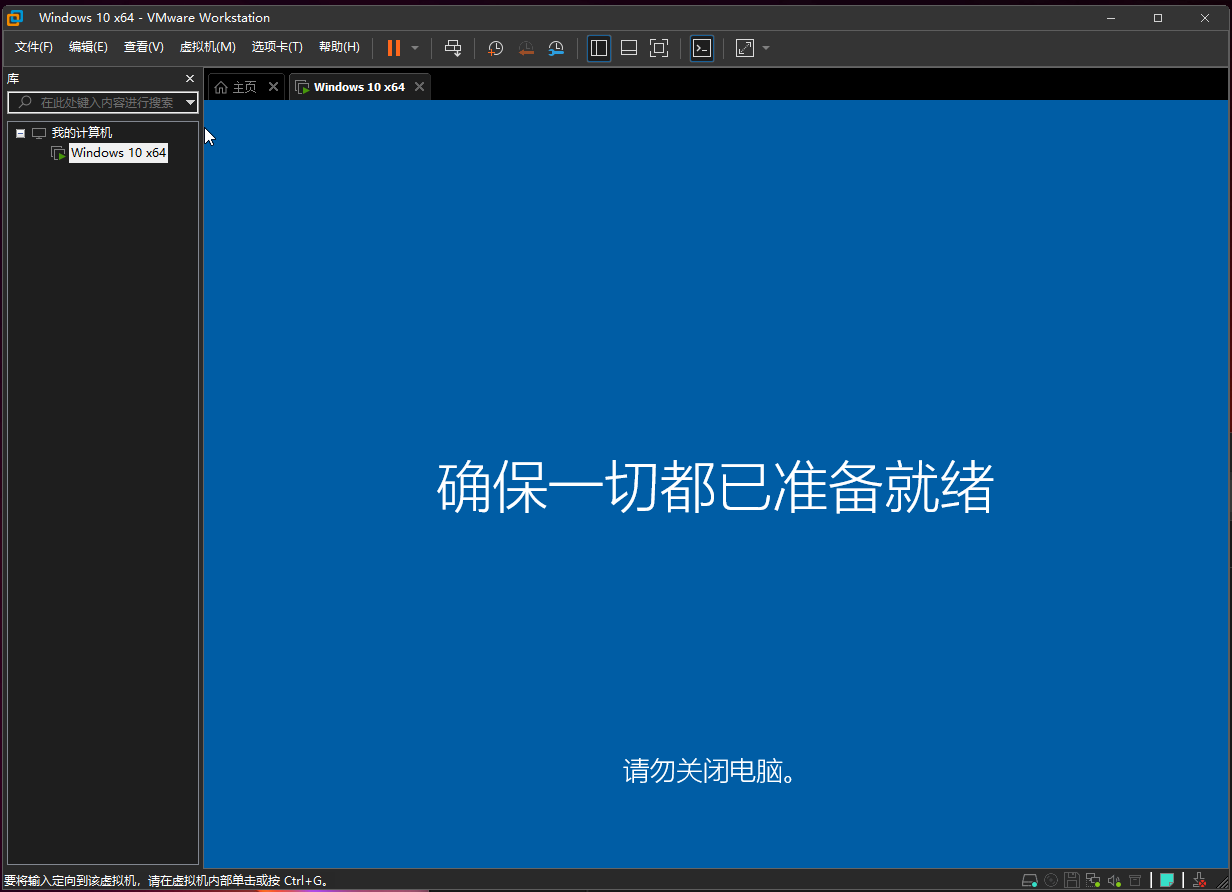Pause the running virtual machine
1232x892 pixels.
pos(394,48)
